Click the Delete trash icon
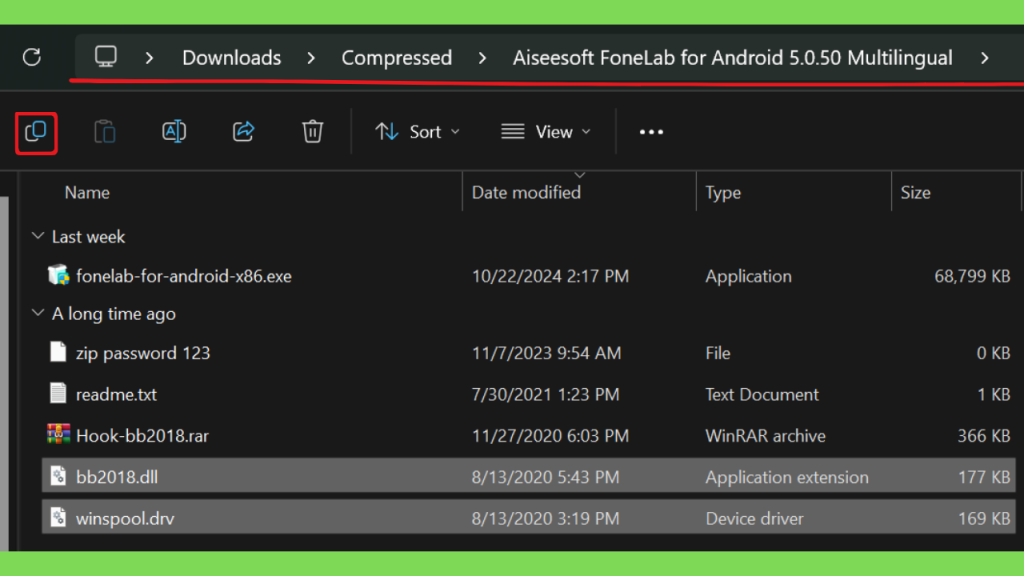 coord(313,132)
